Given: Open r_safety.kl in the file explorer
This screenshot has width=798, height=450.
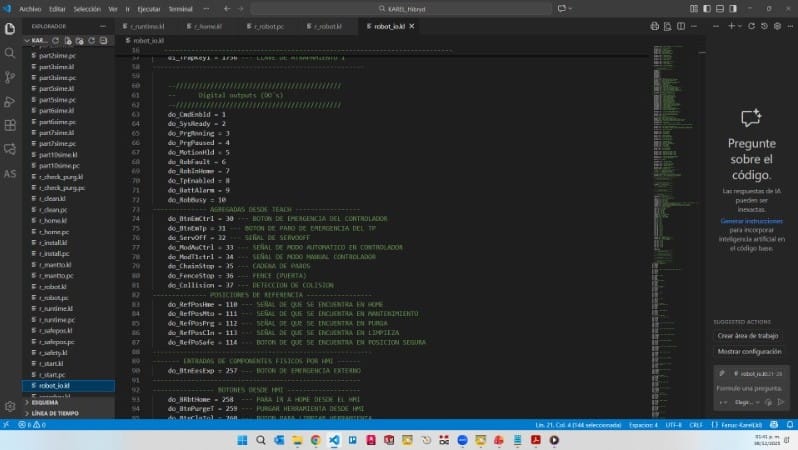Looking at the screenshot, I should click(54, 352).
